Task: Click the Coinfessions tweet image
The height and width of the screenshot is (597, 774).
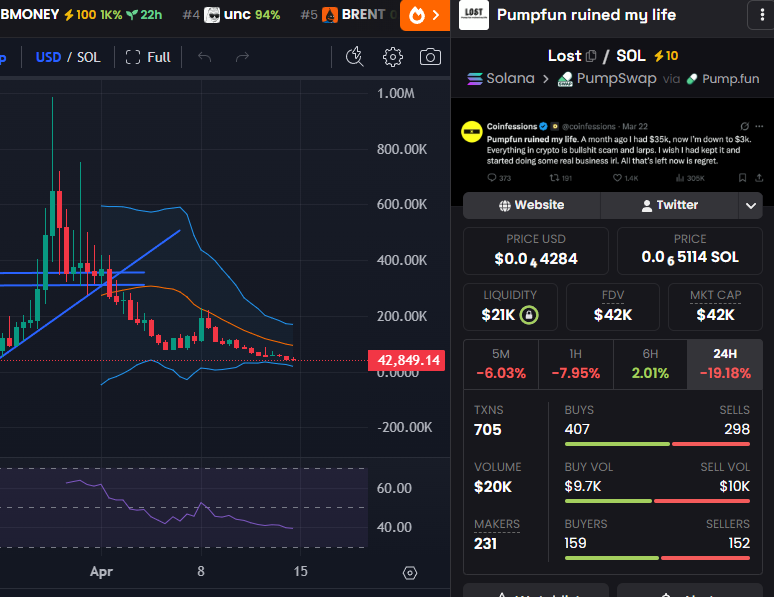Action: coord(612,152)
